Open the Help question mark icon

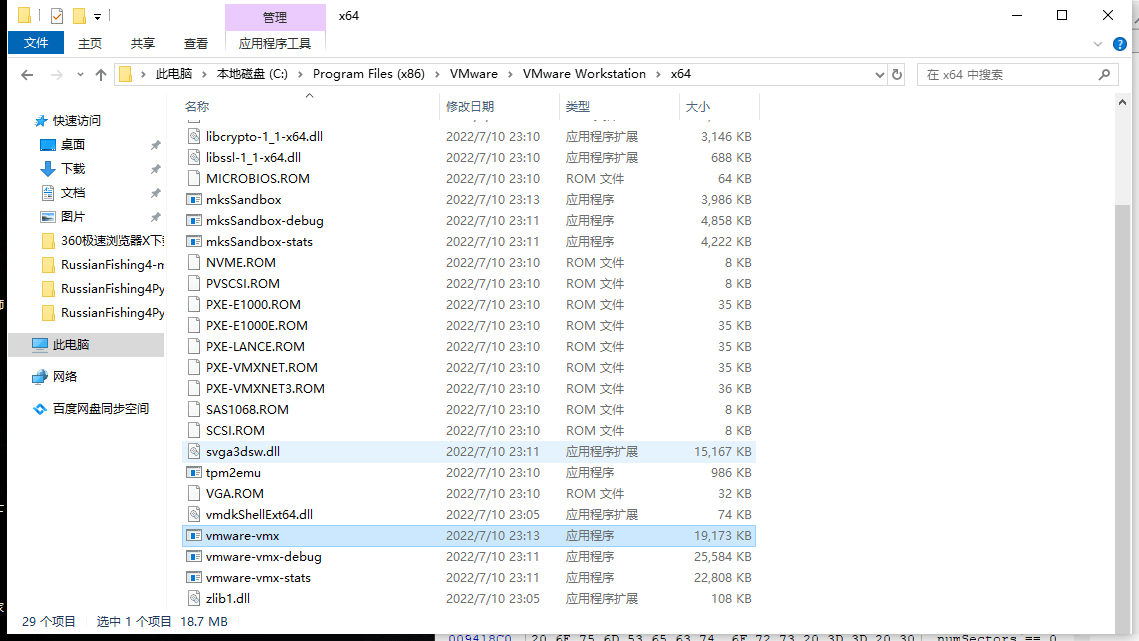pos(1119,44)
